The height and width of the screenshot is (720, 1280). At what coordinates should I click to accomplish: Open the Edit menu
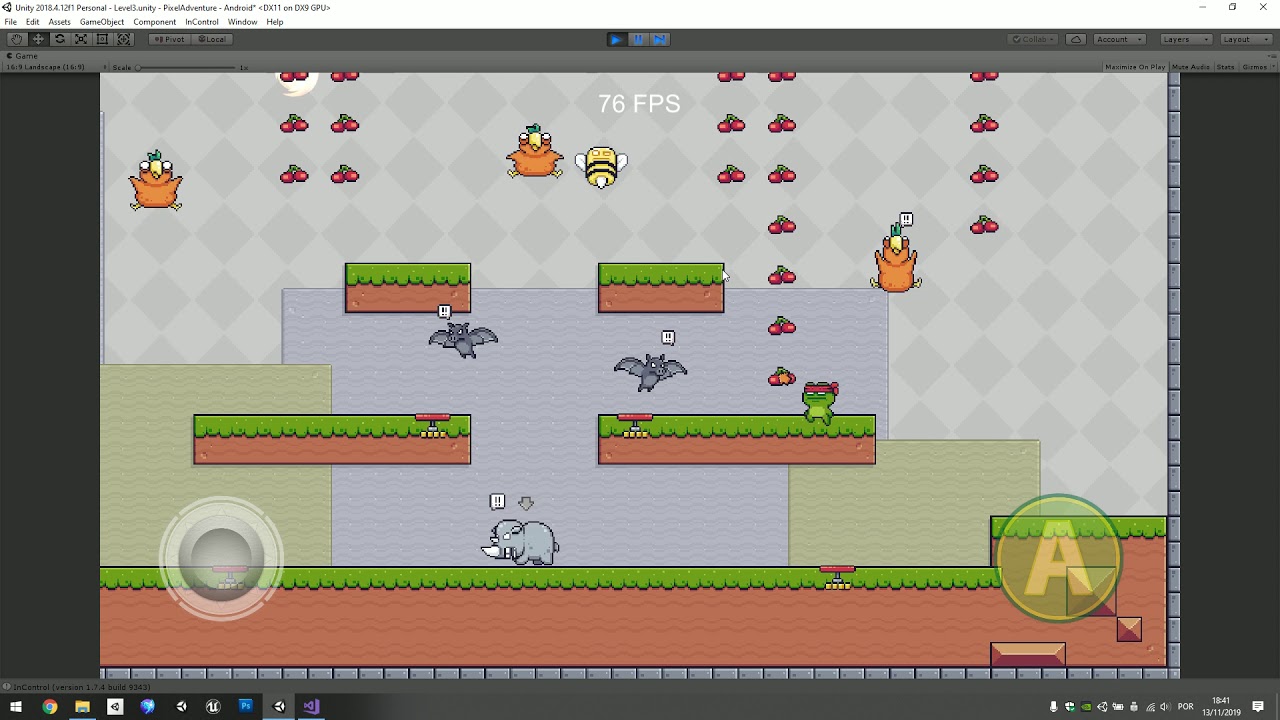tap(33, 22)
